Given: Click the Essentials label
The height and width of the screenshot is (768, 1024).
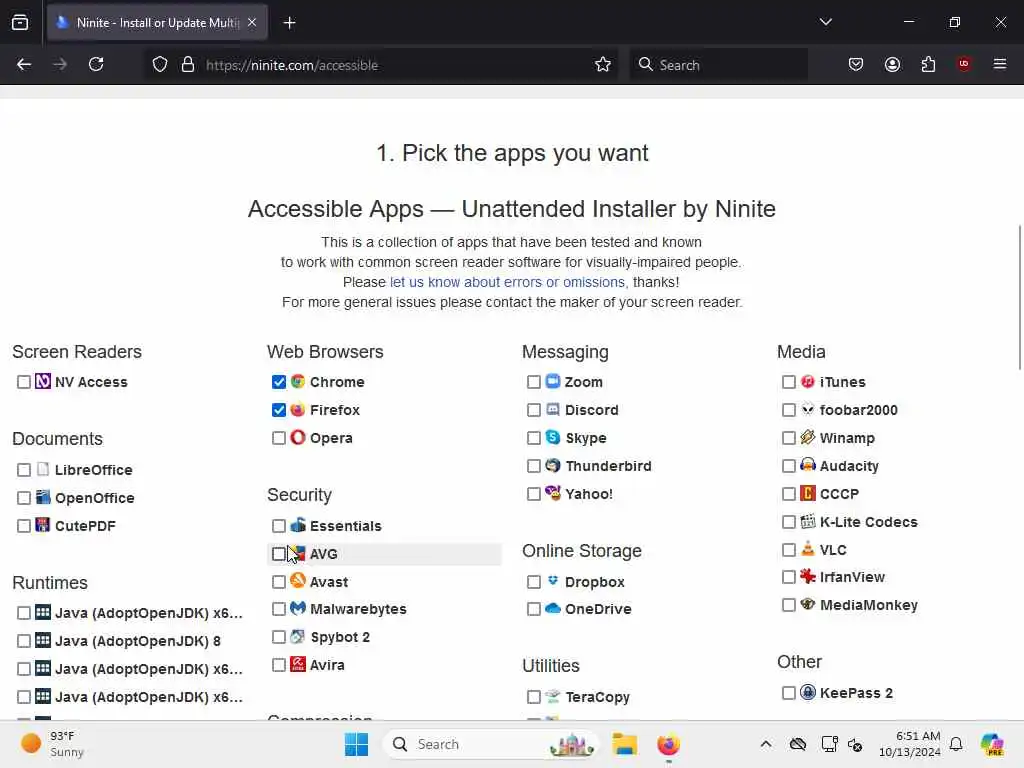Looking at the screenshot, I should click(x=345, y=526).
